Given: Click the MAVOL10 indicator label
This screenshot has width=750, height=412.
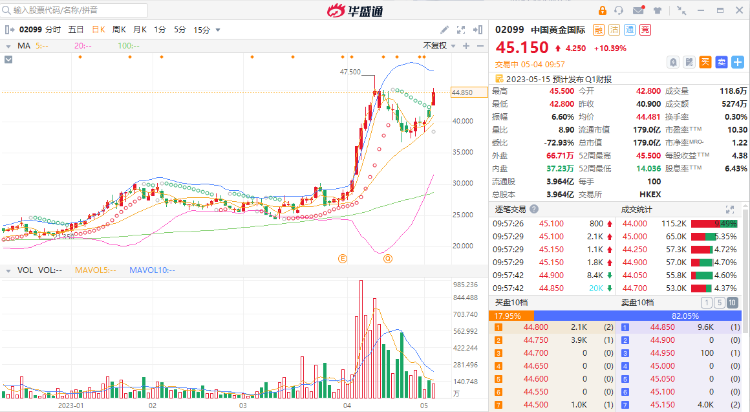Looking at the screenshot, I should click(152, 270).
